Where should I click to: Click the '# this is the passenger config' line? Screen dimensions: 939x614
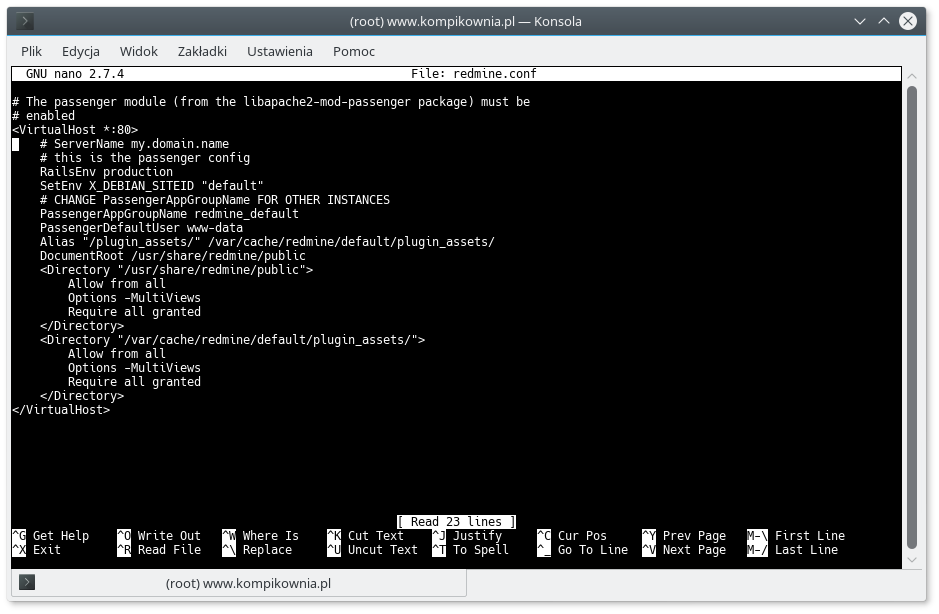point(145,158)
